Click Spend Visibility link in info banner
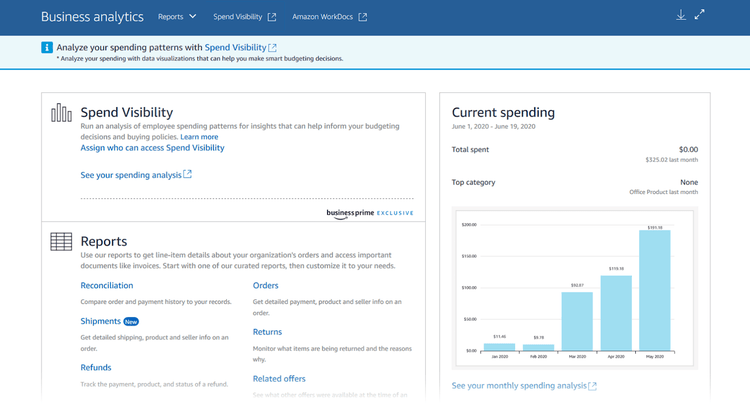Image resolution: width=750 pixels, height=404 pixels. [x=235, y=47]
